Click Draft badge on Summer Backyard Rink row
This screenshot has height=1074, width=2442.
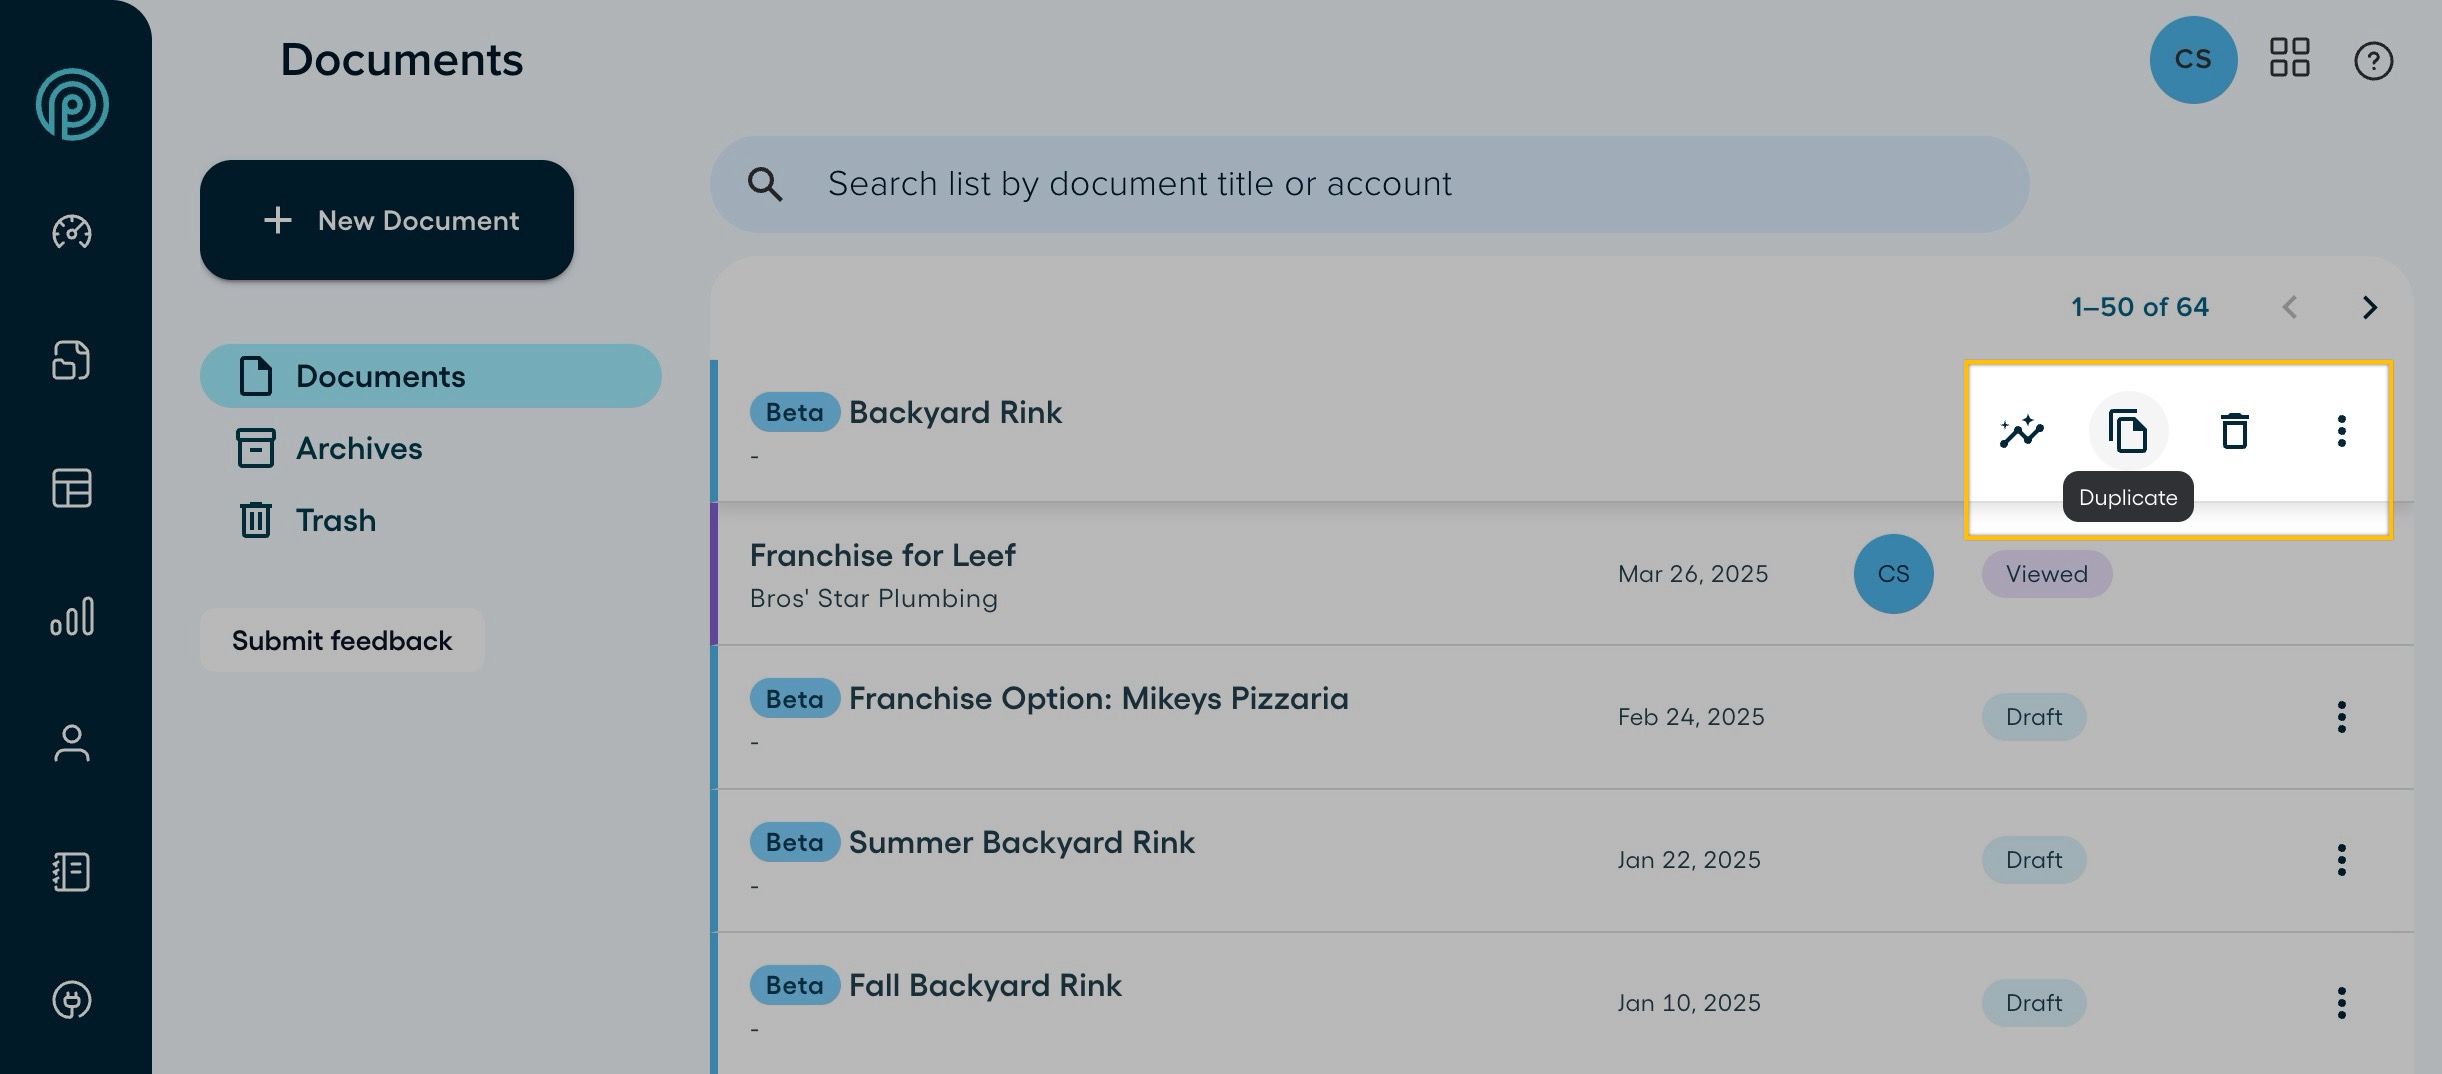[2034, 860]
